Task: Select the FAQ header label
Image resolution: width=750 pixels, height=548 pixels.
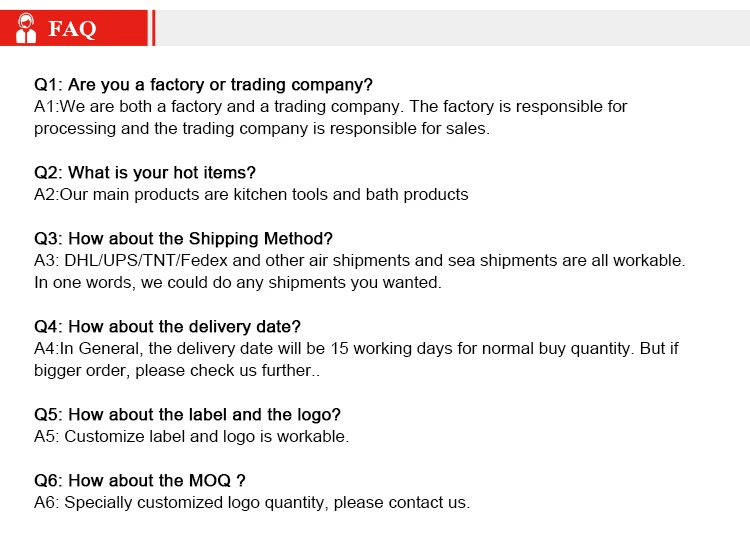Action: click(x=72, y=29)
